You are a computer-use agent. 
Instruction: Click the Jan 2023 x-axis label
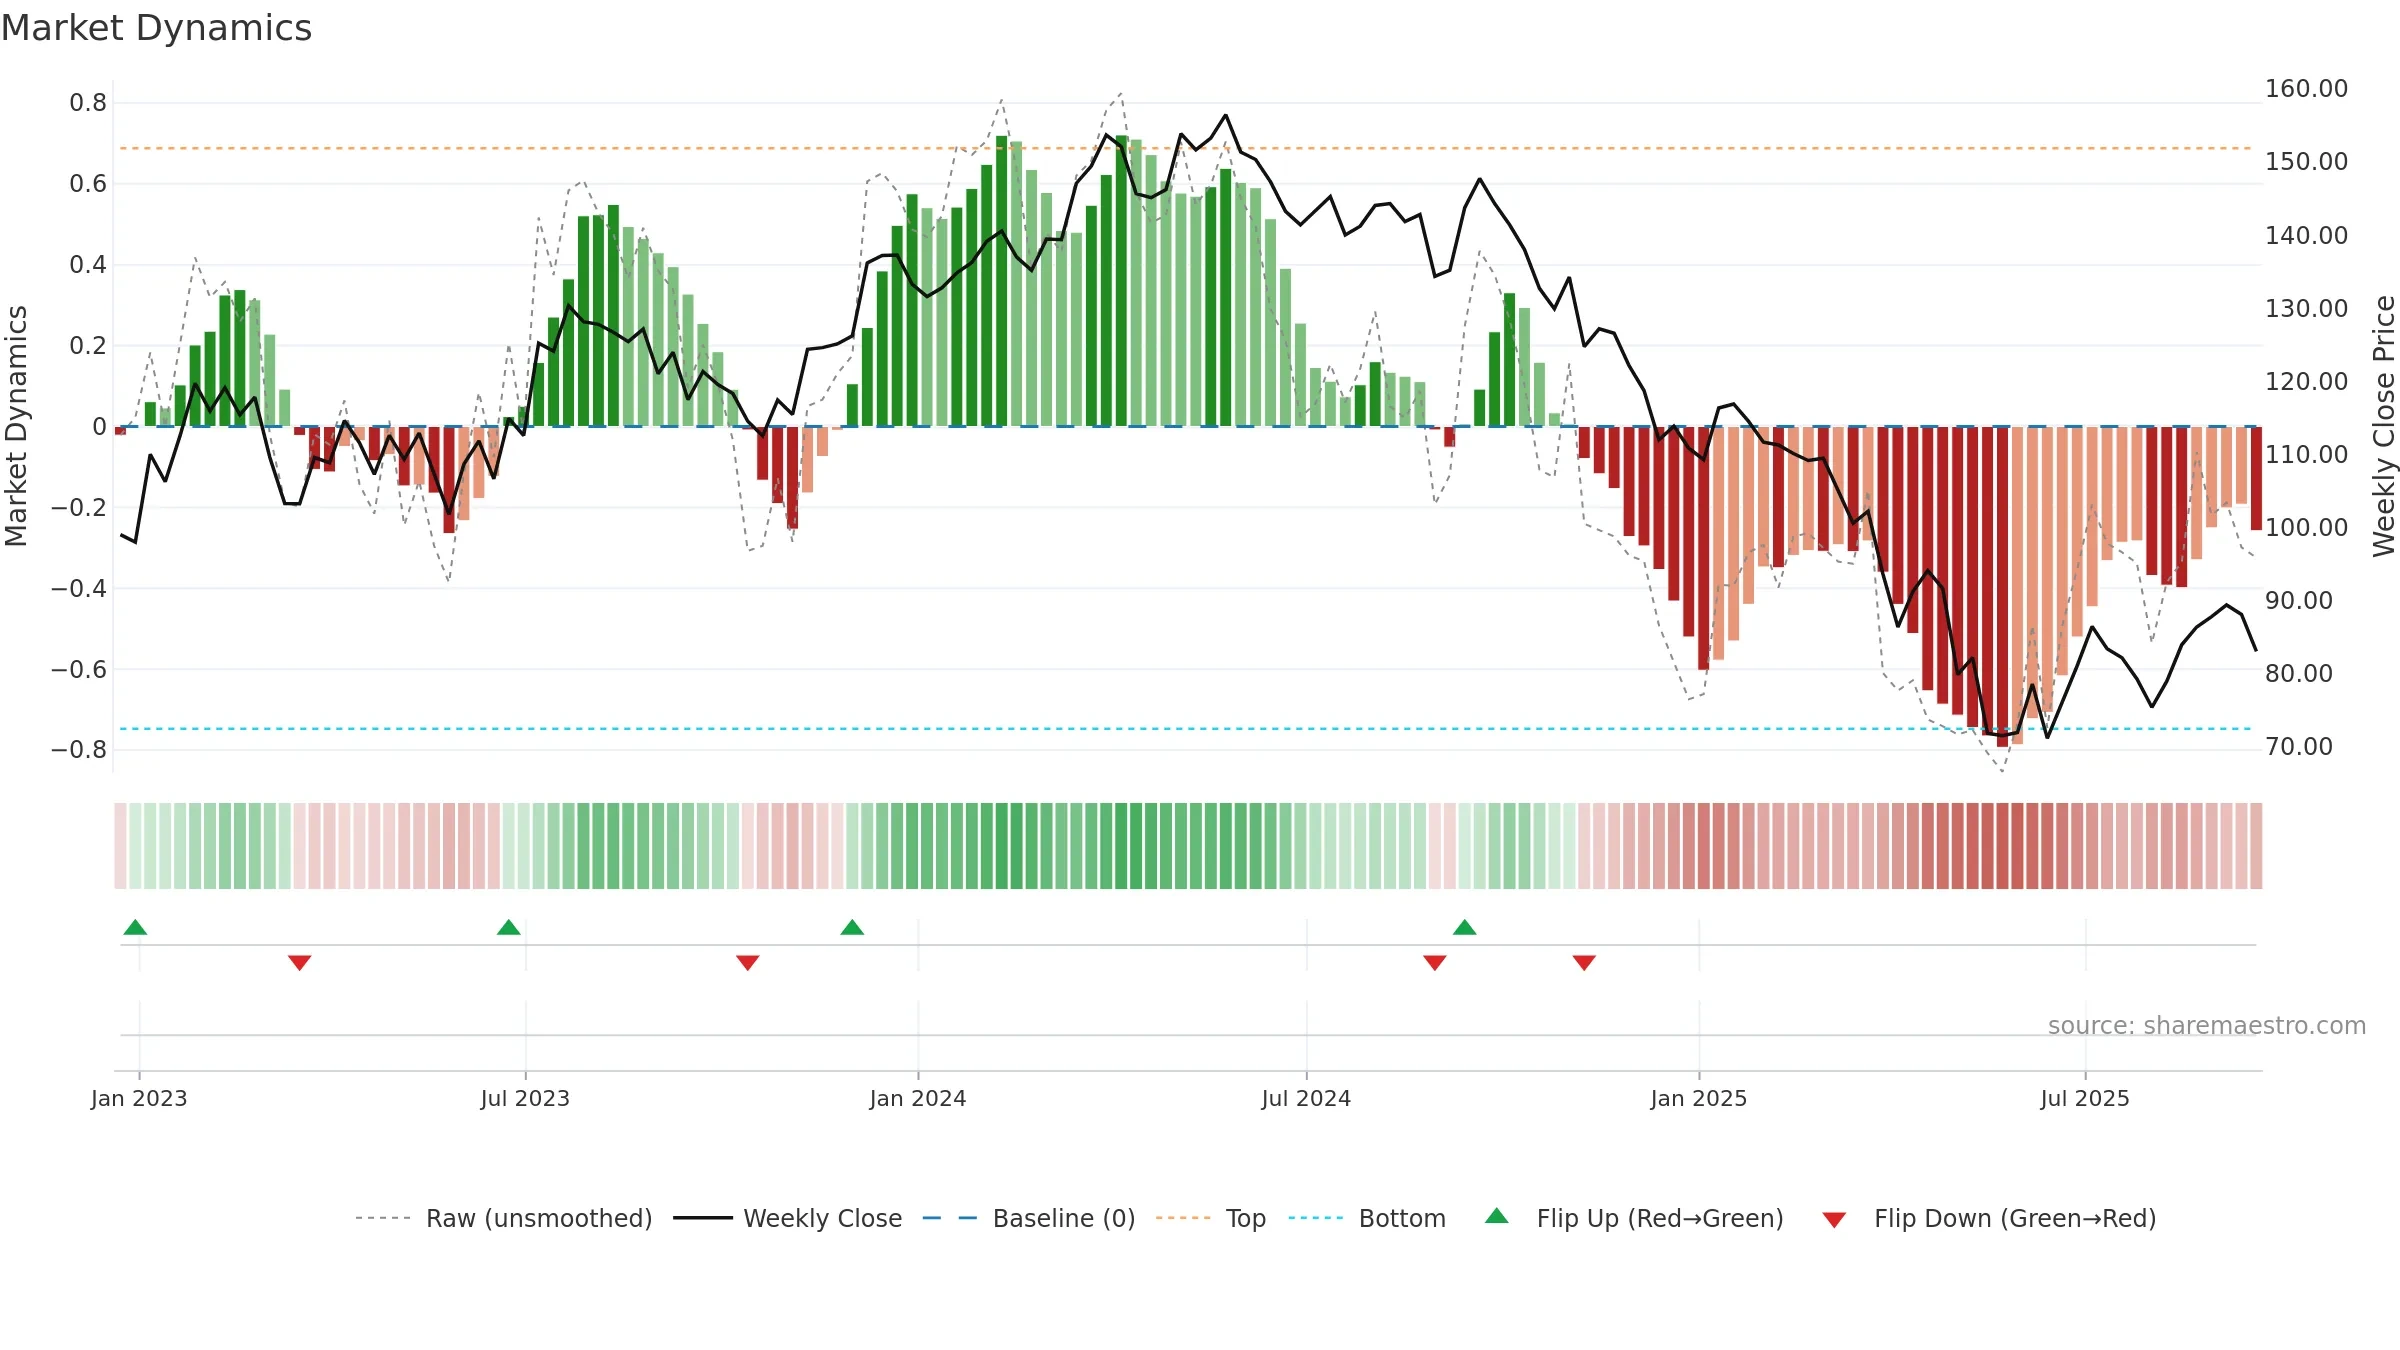tap(139, 1098)
